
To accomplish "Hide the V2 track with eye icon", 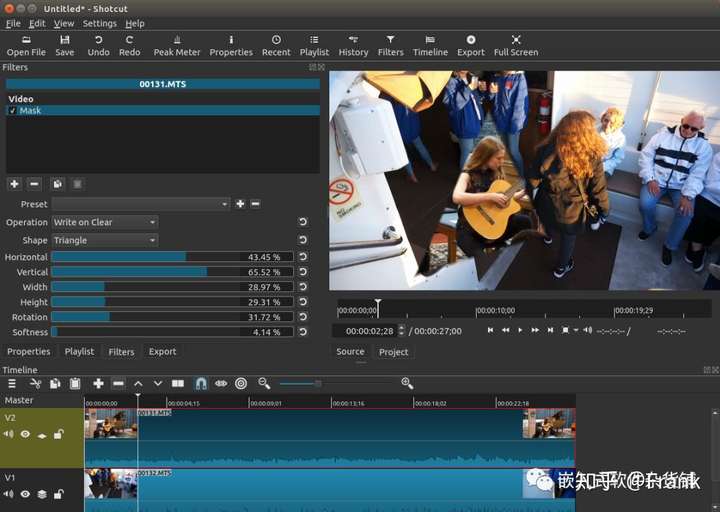I will click(x=25, y=434).
